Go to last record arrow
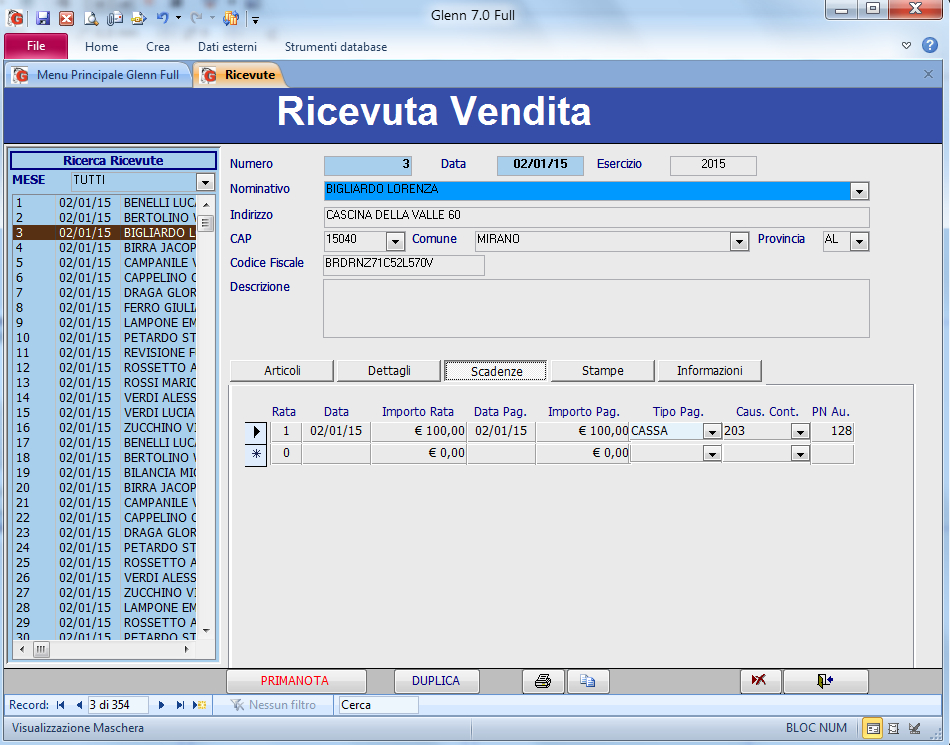Image resolution: width=950 pixels, height=745 pixels. click(x=180, y=705)
